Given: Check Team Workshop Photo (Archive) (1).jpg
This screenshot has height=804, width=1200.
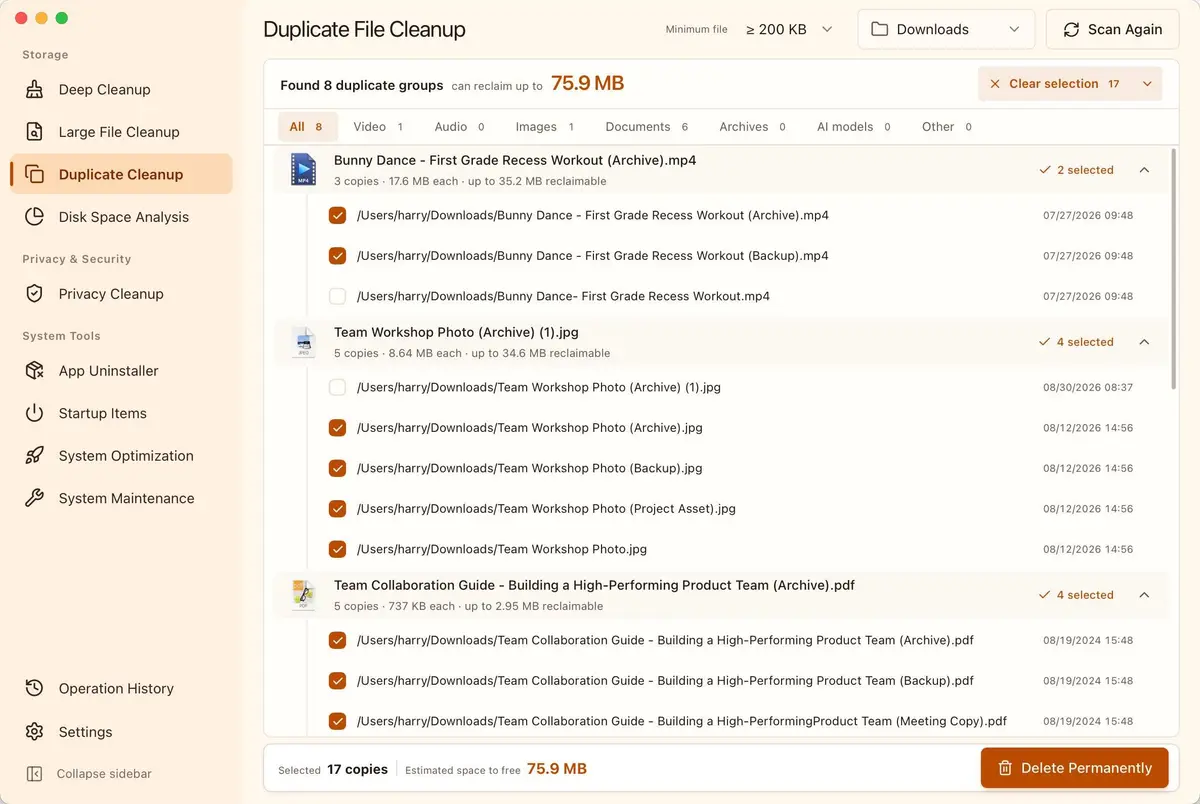Looking at the screenshot, I should click(338, 387).
